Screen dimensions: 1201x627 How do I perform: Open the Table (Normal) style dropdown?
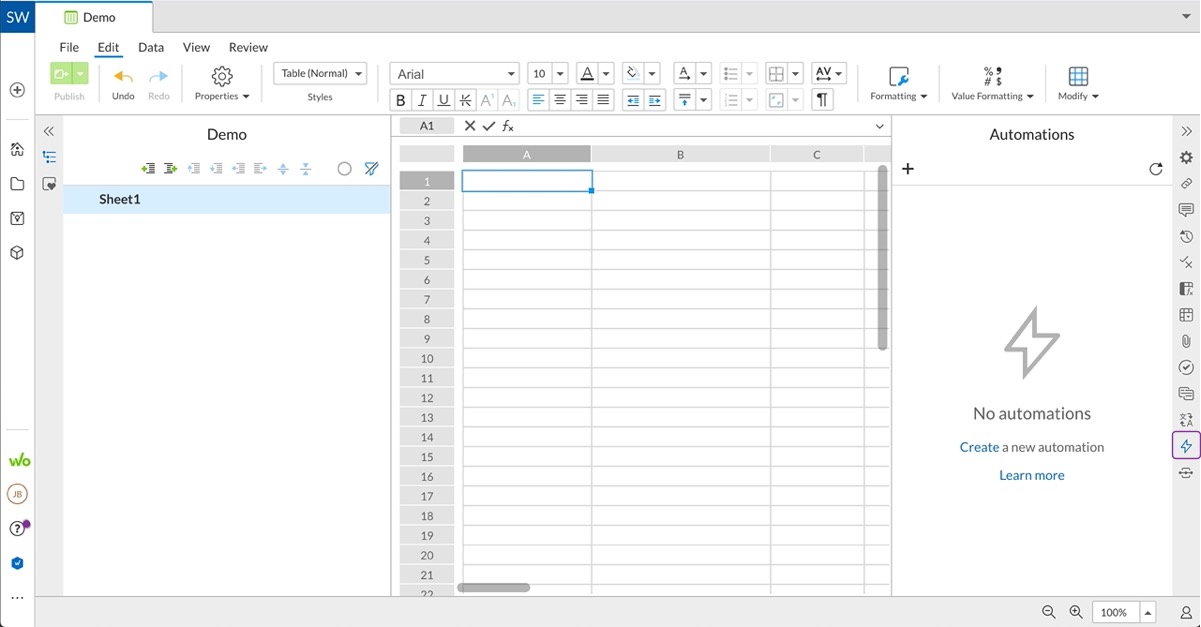320,73
